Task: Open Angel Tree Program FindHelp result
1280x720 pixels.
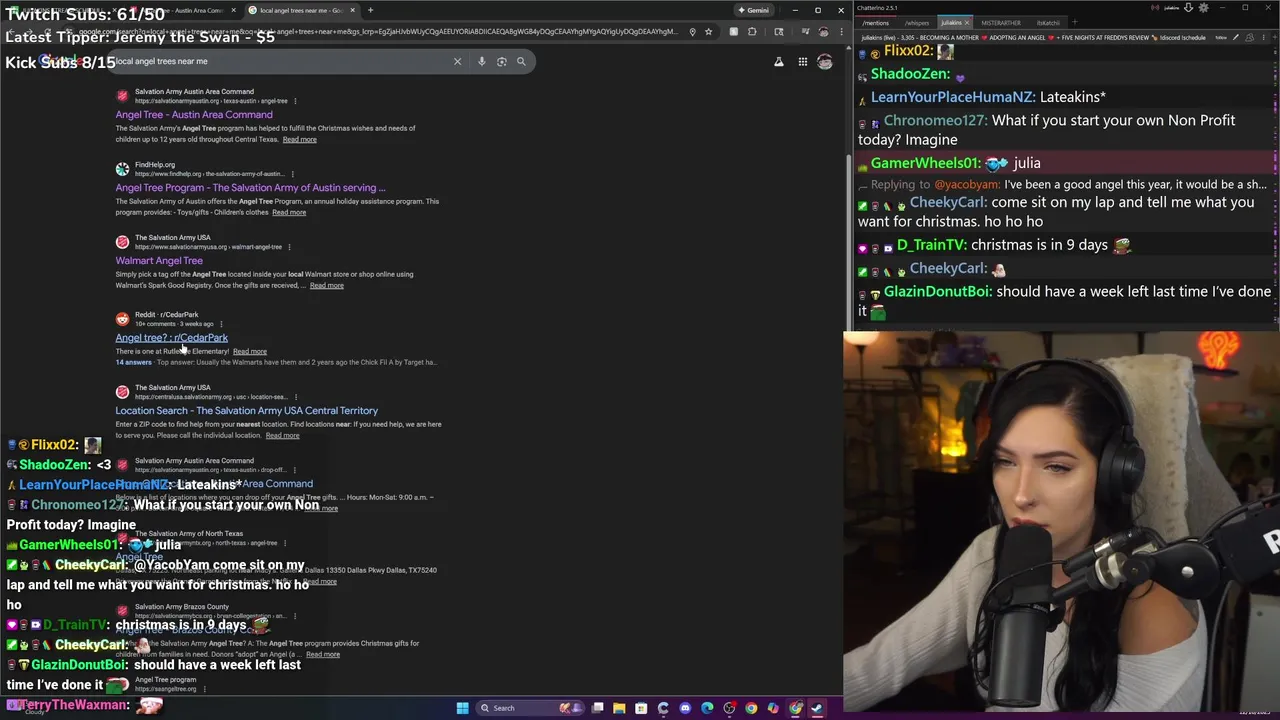Action: 250,187
